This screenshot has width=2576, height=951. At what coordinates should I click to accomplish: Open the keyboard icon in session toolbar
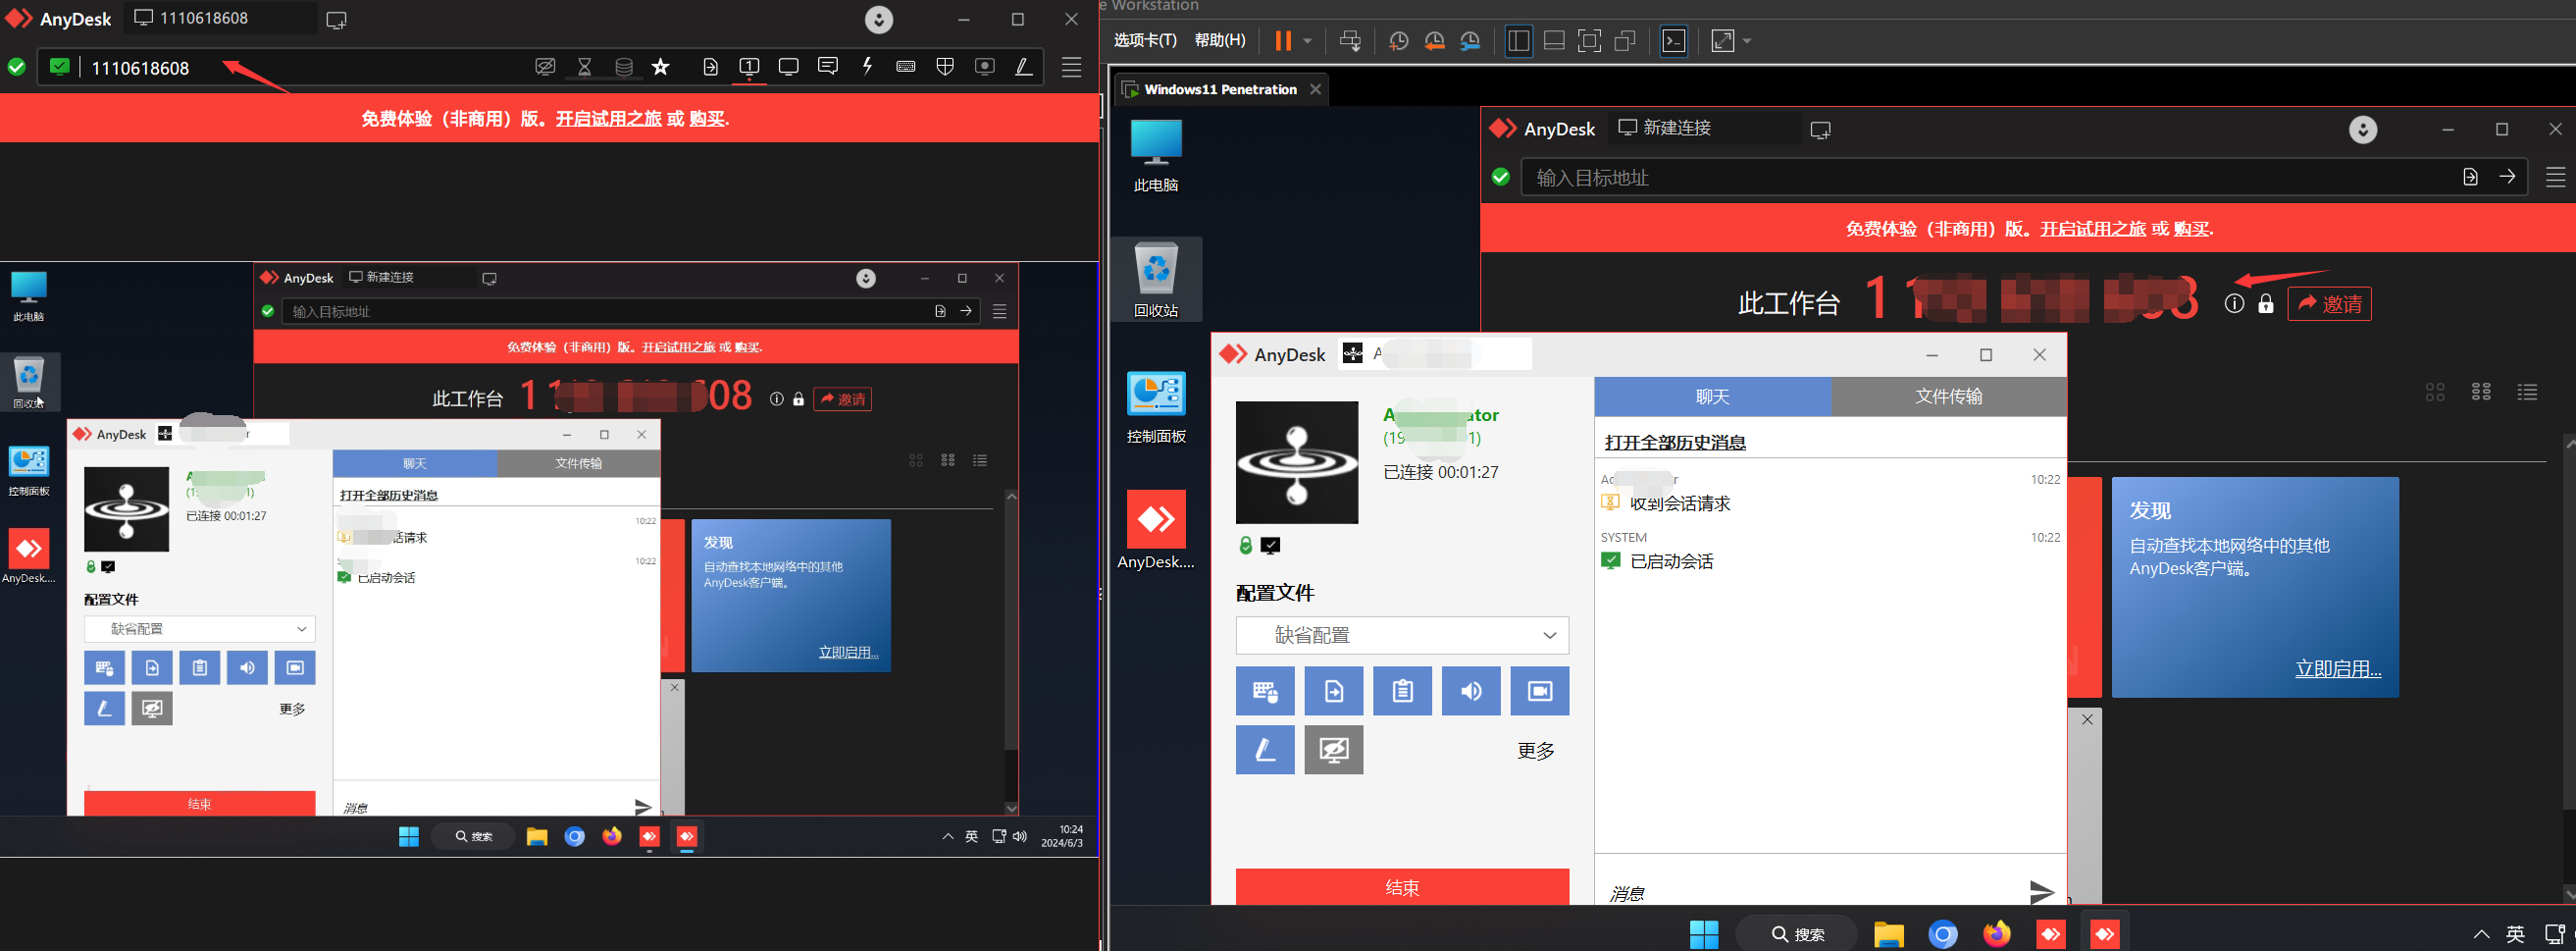click(906, 67)
